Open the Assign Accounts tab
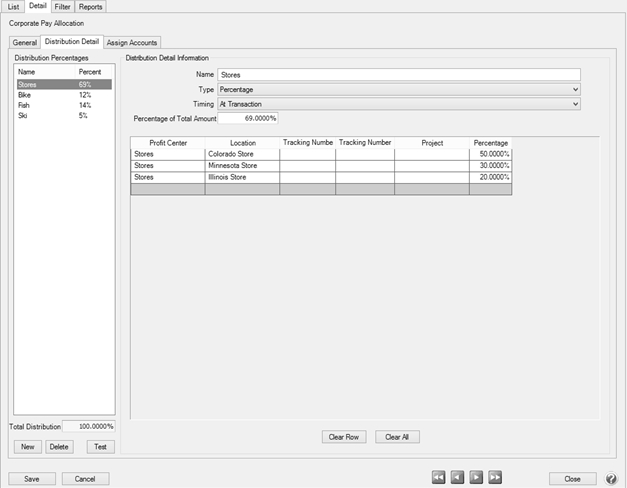 click(x=132, y=42)
